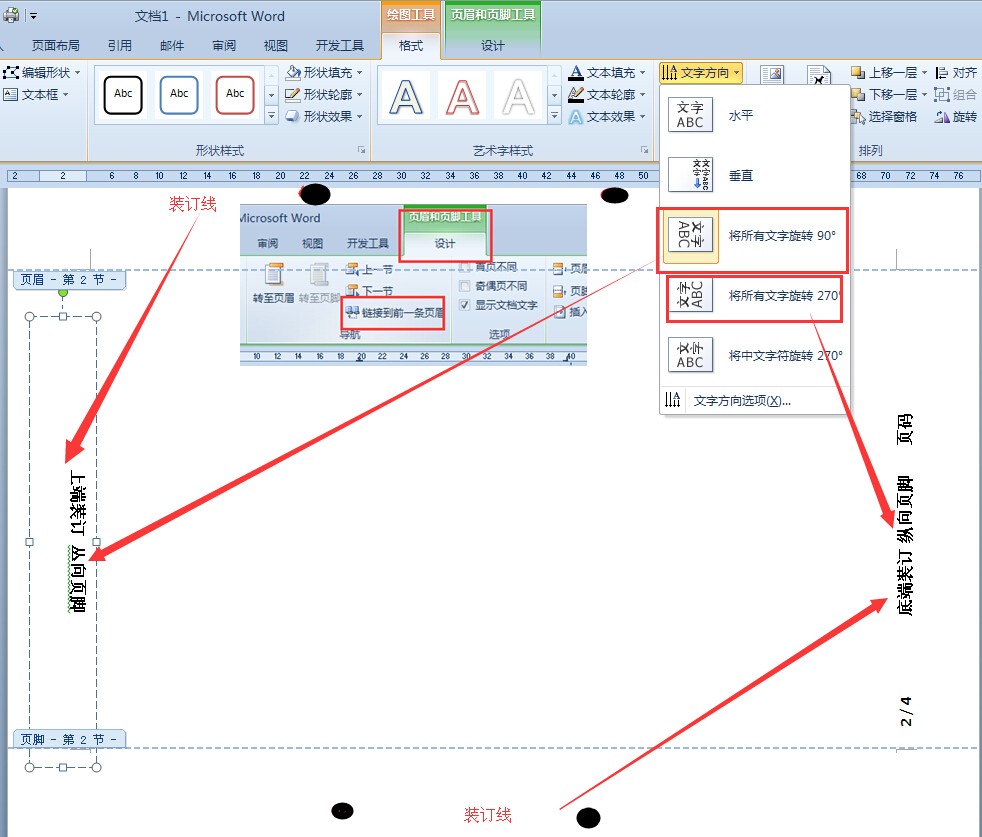
Task: Select the red outlined Abc shape style
Action: pyautogui.click(x=235, y=95)
